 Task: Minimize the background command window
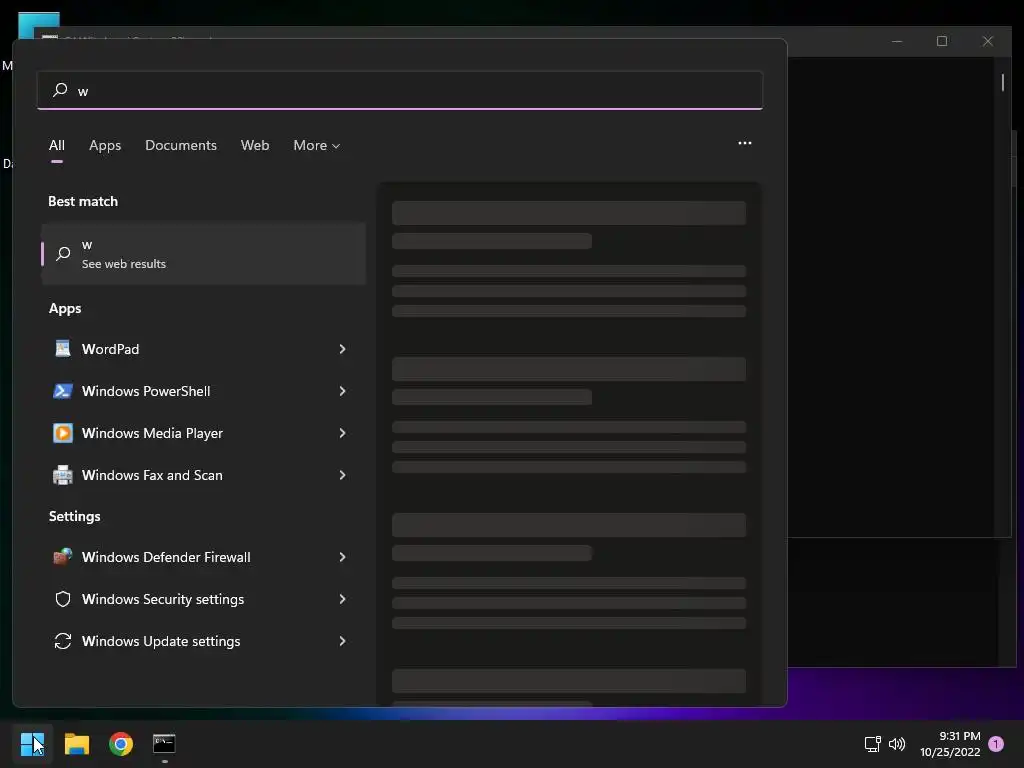pyautogui.click(x=897, y=41)
